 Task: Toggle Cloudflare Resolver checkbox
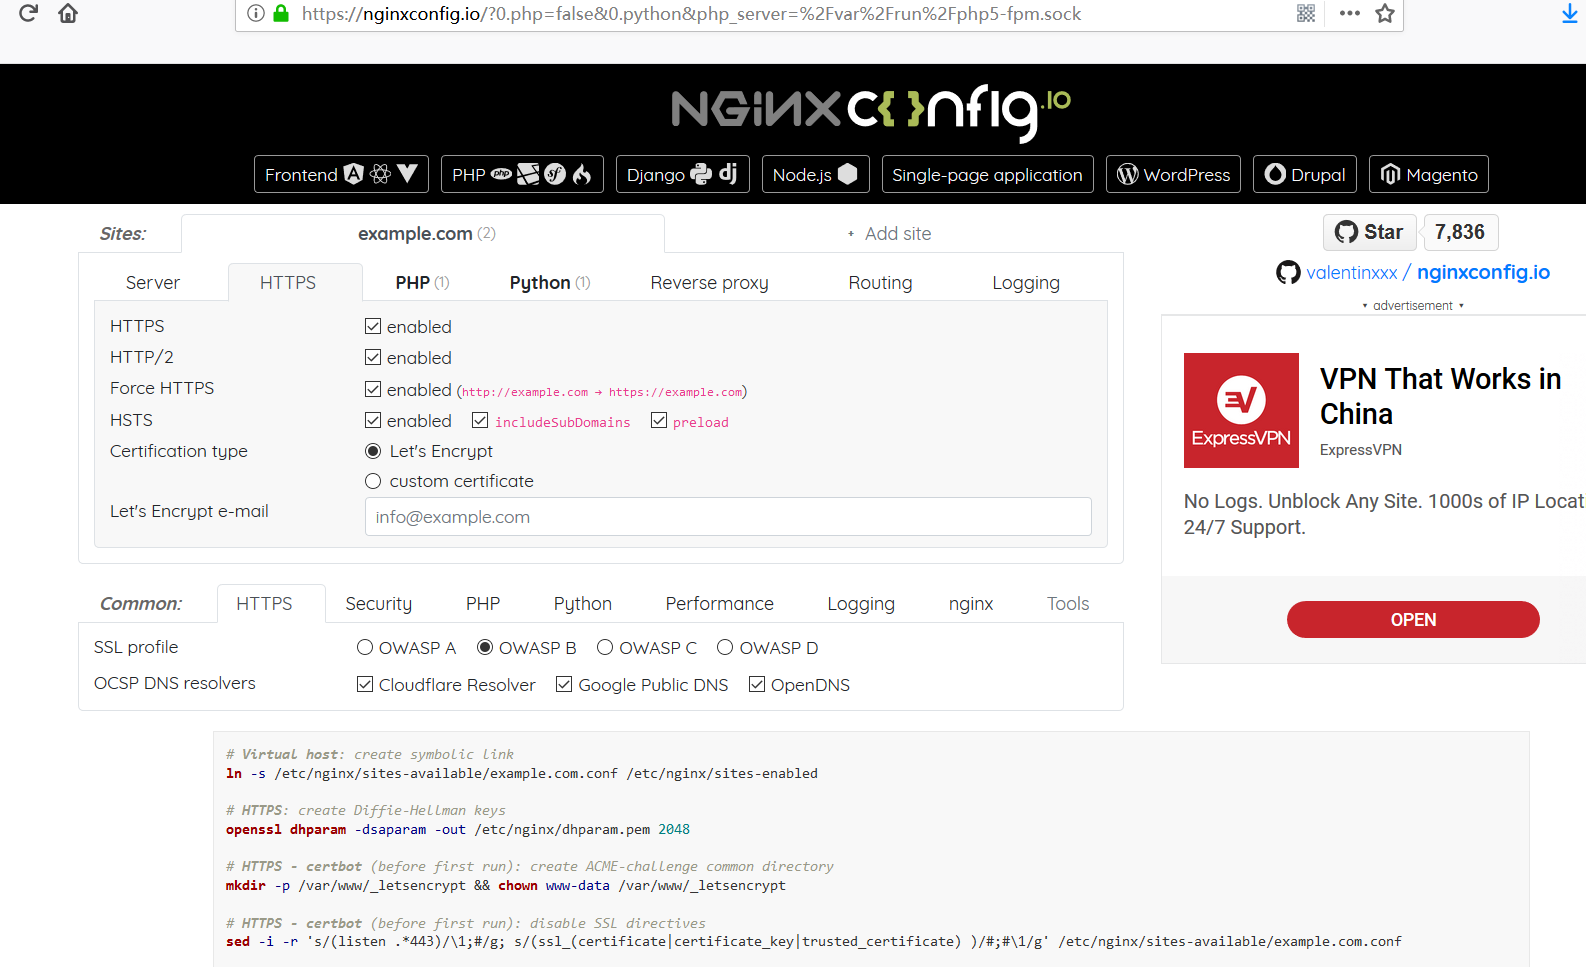click(x=365, y=684)
